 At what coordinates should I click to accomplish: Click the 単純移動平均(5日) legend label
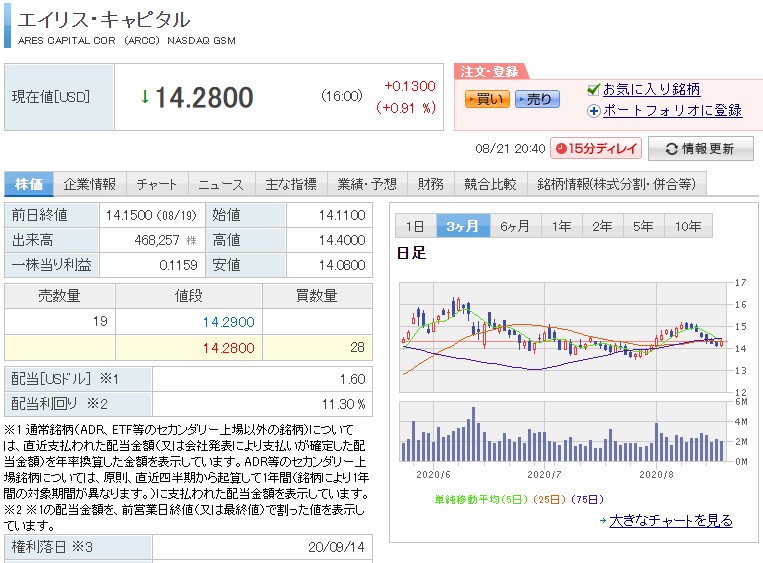[481, 499]
